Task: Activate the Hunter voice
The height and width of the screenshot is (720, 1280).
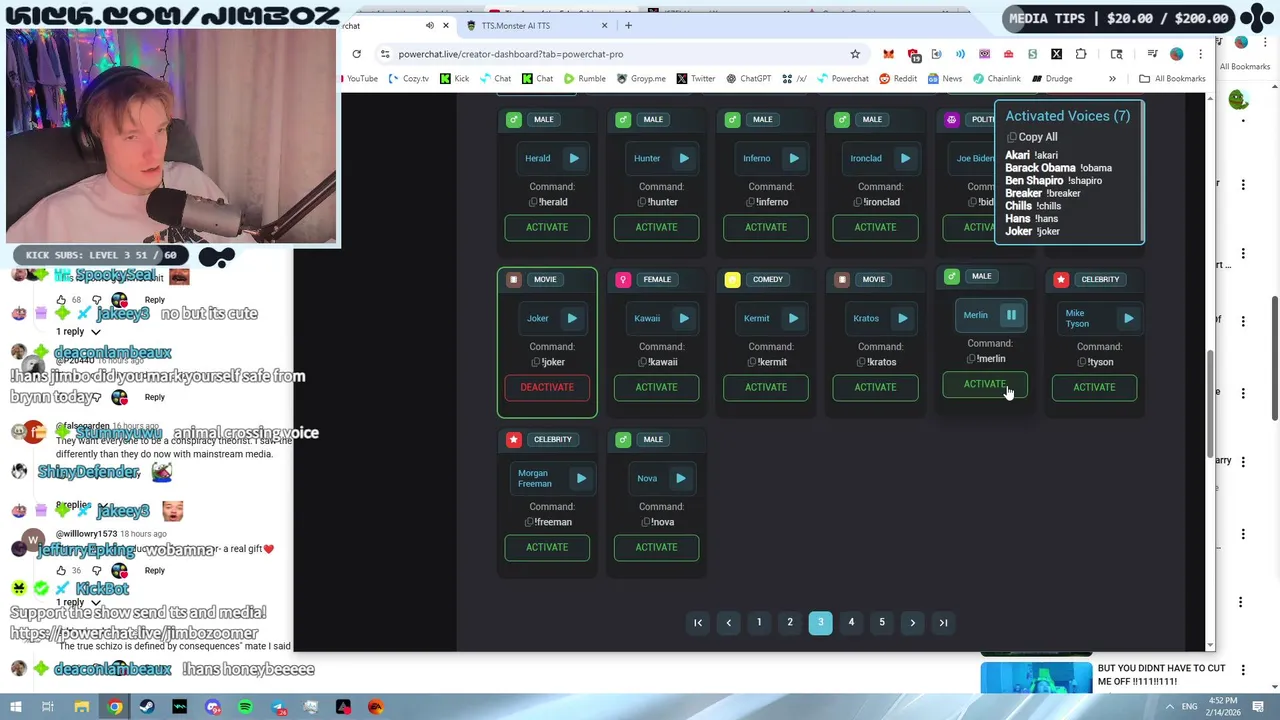Action: (x=656, y=227)
